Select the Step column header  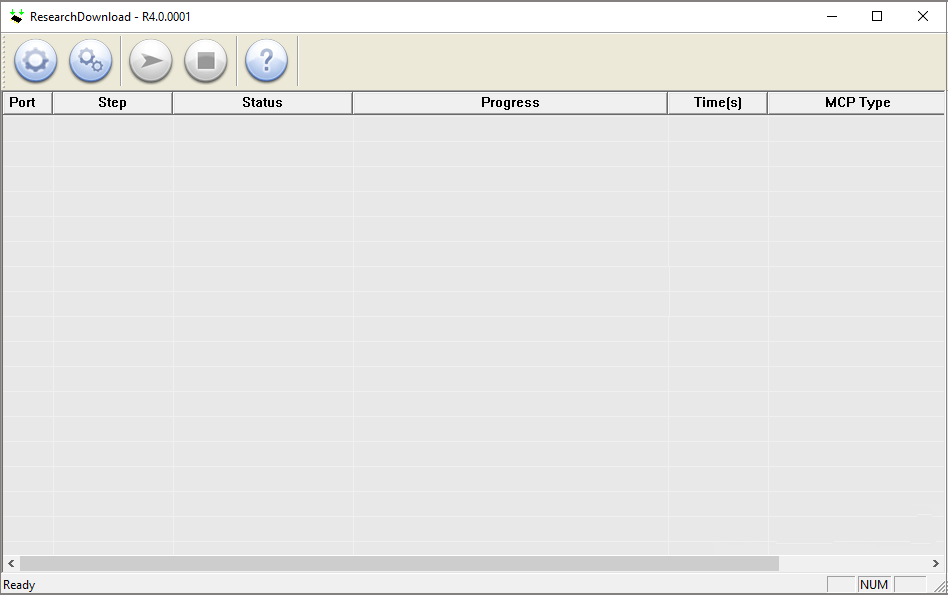coord(112,103)
